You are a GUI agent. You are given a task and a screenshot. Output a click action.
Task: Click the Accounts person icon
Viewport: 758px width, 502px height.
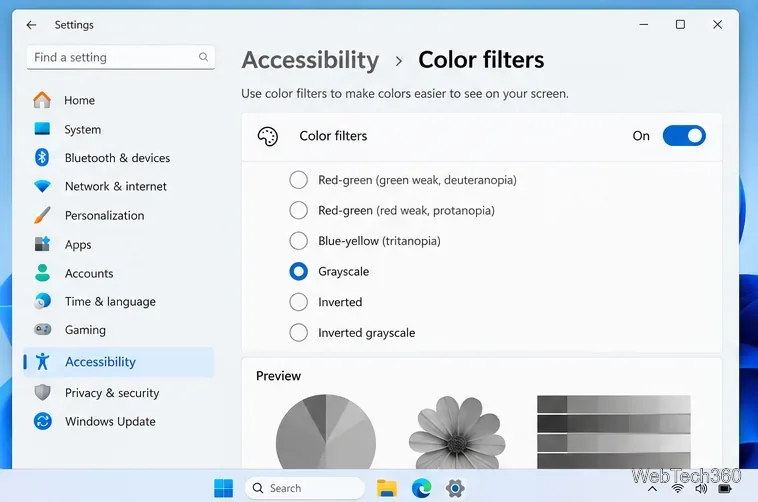pyautogui.click(x=42, y=273)
